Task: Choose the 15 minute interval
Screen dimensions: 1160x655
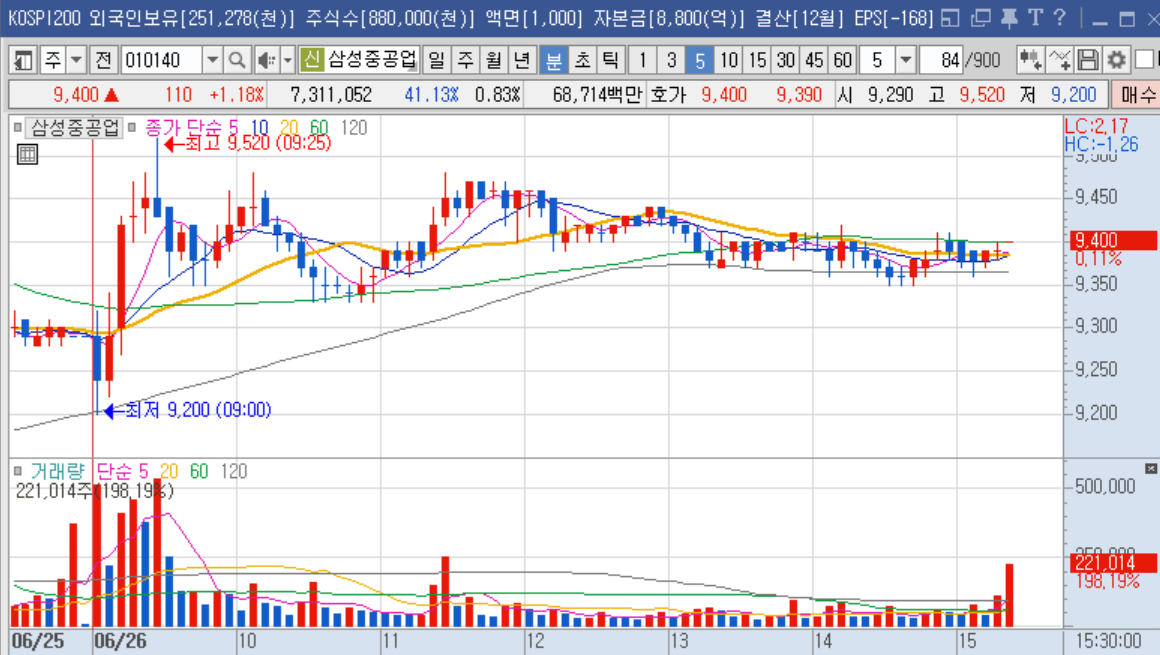Action: (757, 60)
